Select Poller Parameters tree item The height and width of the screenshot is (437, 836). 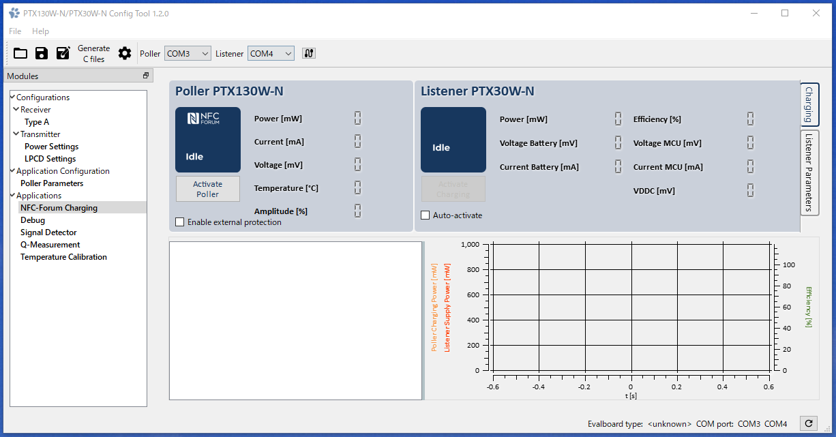coord(52,183)
